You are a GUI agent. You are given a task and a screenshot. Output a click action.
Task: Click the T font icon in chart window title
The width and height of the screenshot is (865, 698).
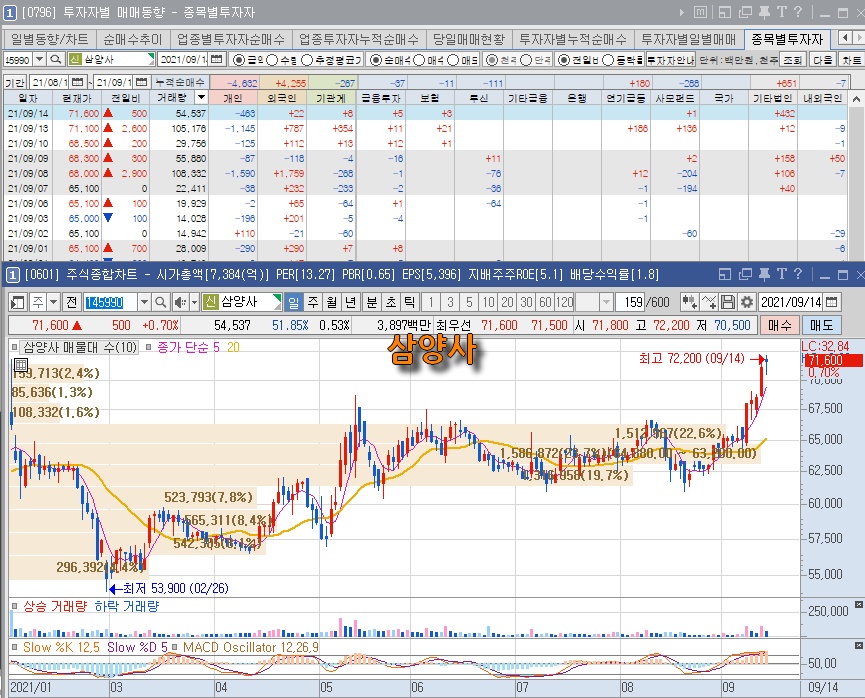coord(782,274)
